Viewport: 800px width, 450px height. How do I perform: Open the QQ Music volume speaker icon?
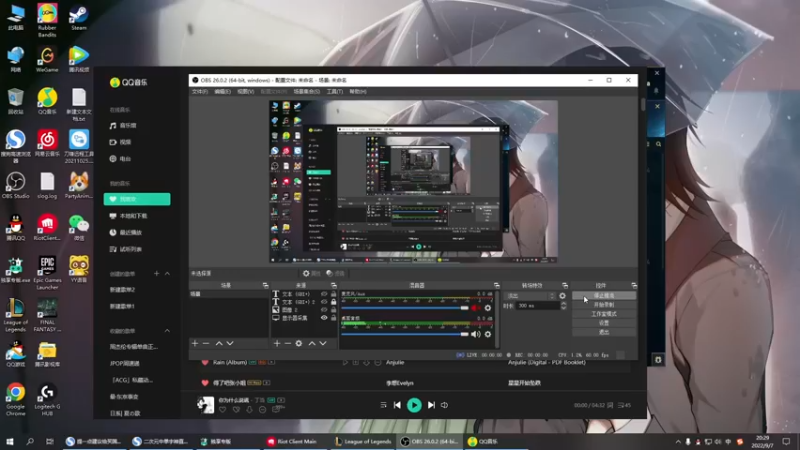pos(444,405)
